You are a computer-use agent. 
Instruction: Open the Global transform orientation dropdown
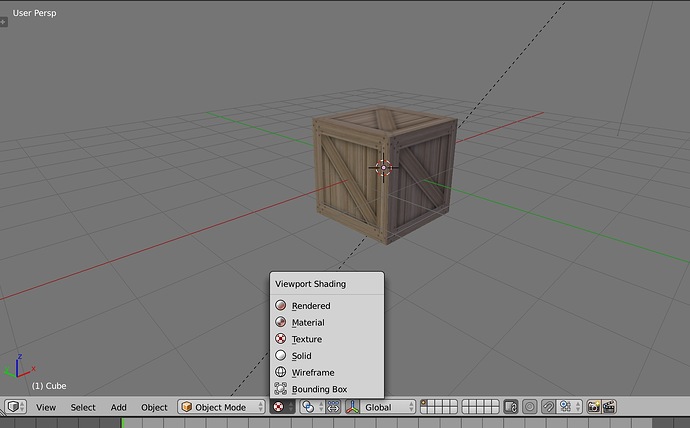pyautogui.click(x=388, y=407)
